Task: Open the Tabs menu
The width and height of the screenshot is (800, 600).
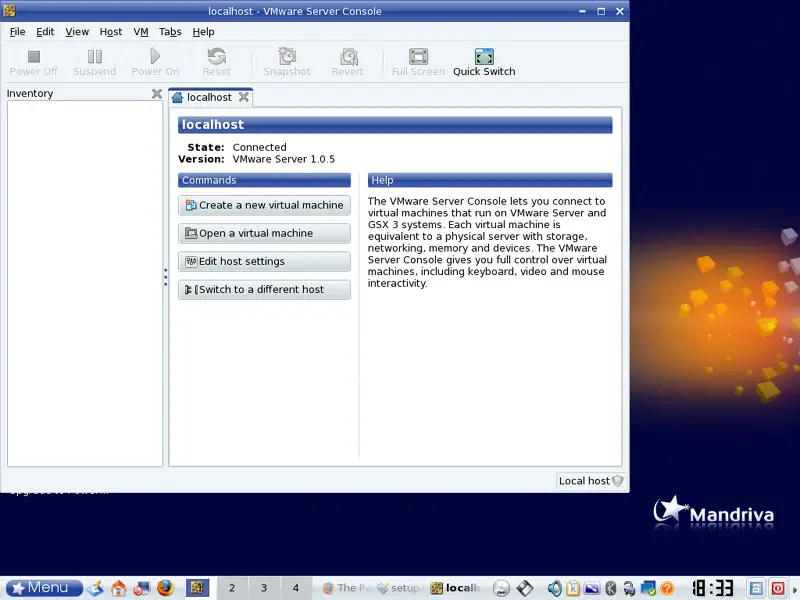Action: coord(170,32)
